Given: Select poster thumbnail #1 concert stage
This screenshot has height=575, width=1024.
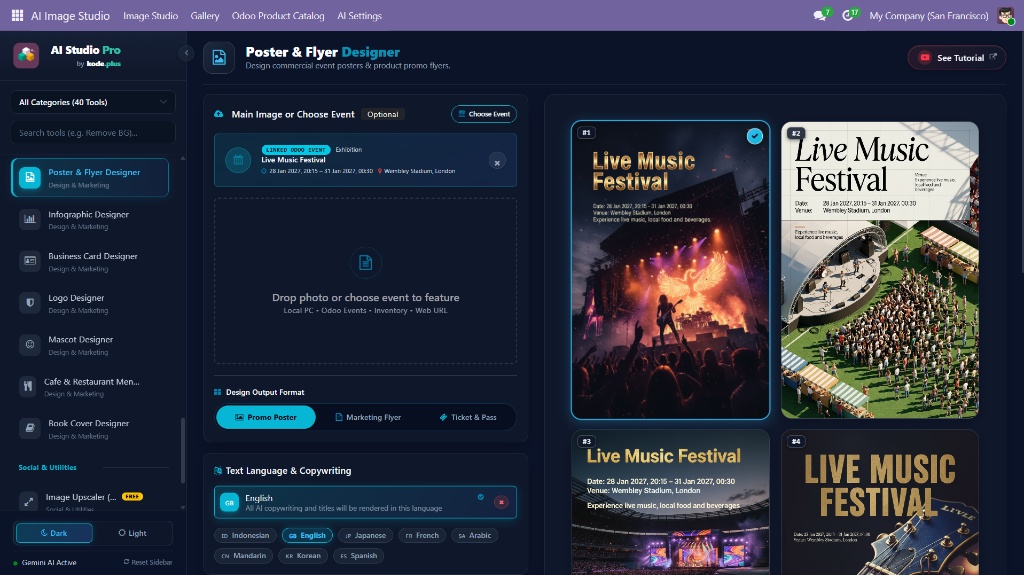Looking at the screenshot, I should point(670,270).
